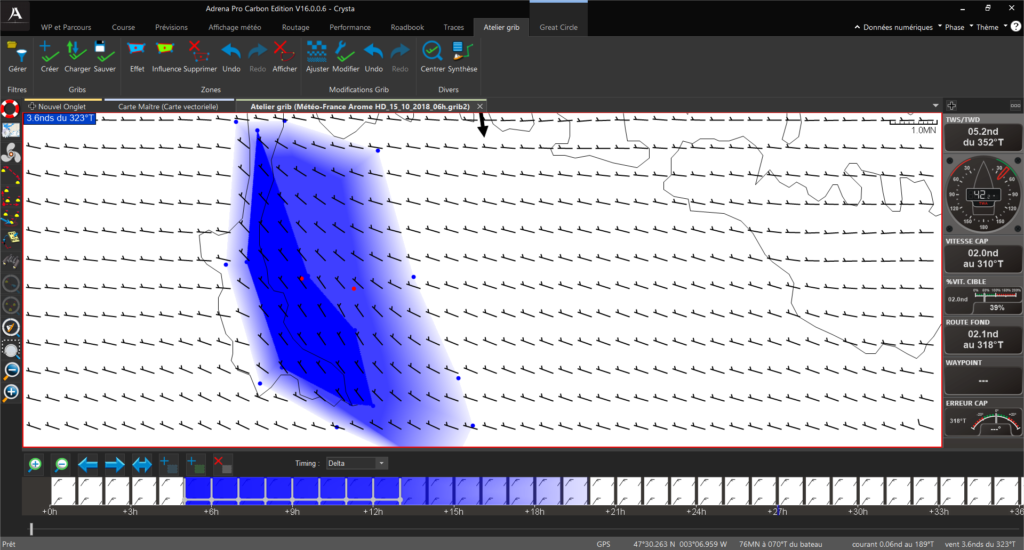1024x550 pixels.
Task: Toggle the propeller icon in left sidebar
Action: click(x=11, y=153)
